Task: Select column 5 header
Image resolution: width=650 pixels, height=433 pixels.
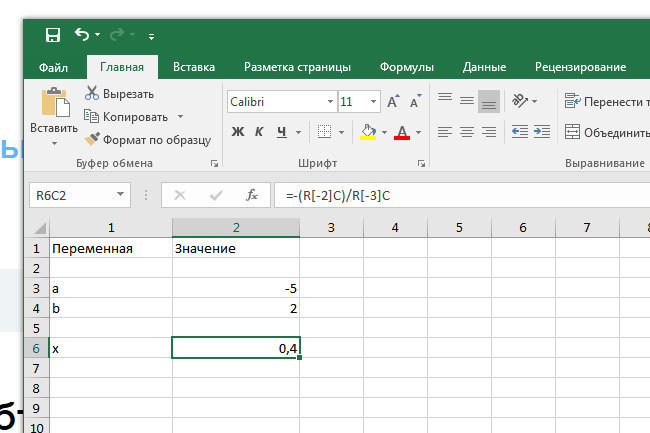Action: click(x=459, y=227)
